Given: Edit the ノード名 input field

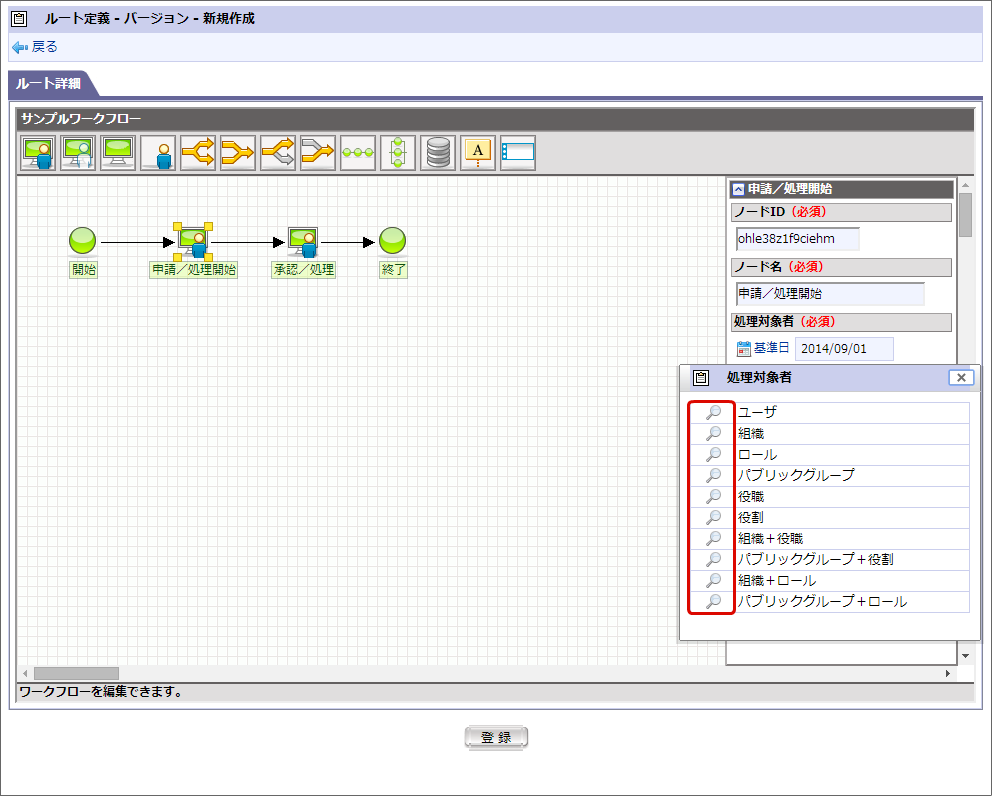Looking at the screenshot, I should (x=830, y=294).
